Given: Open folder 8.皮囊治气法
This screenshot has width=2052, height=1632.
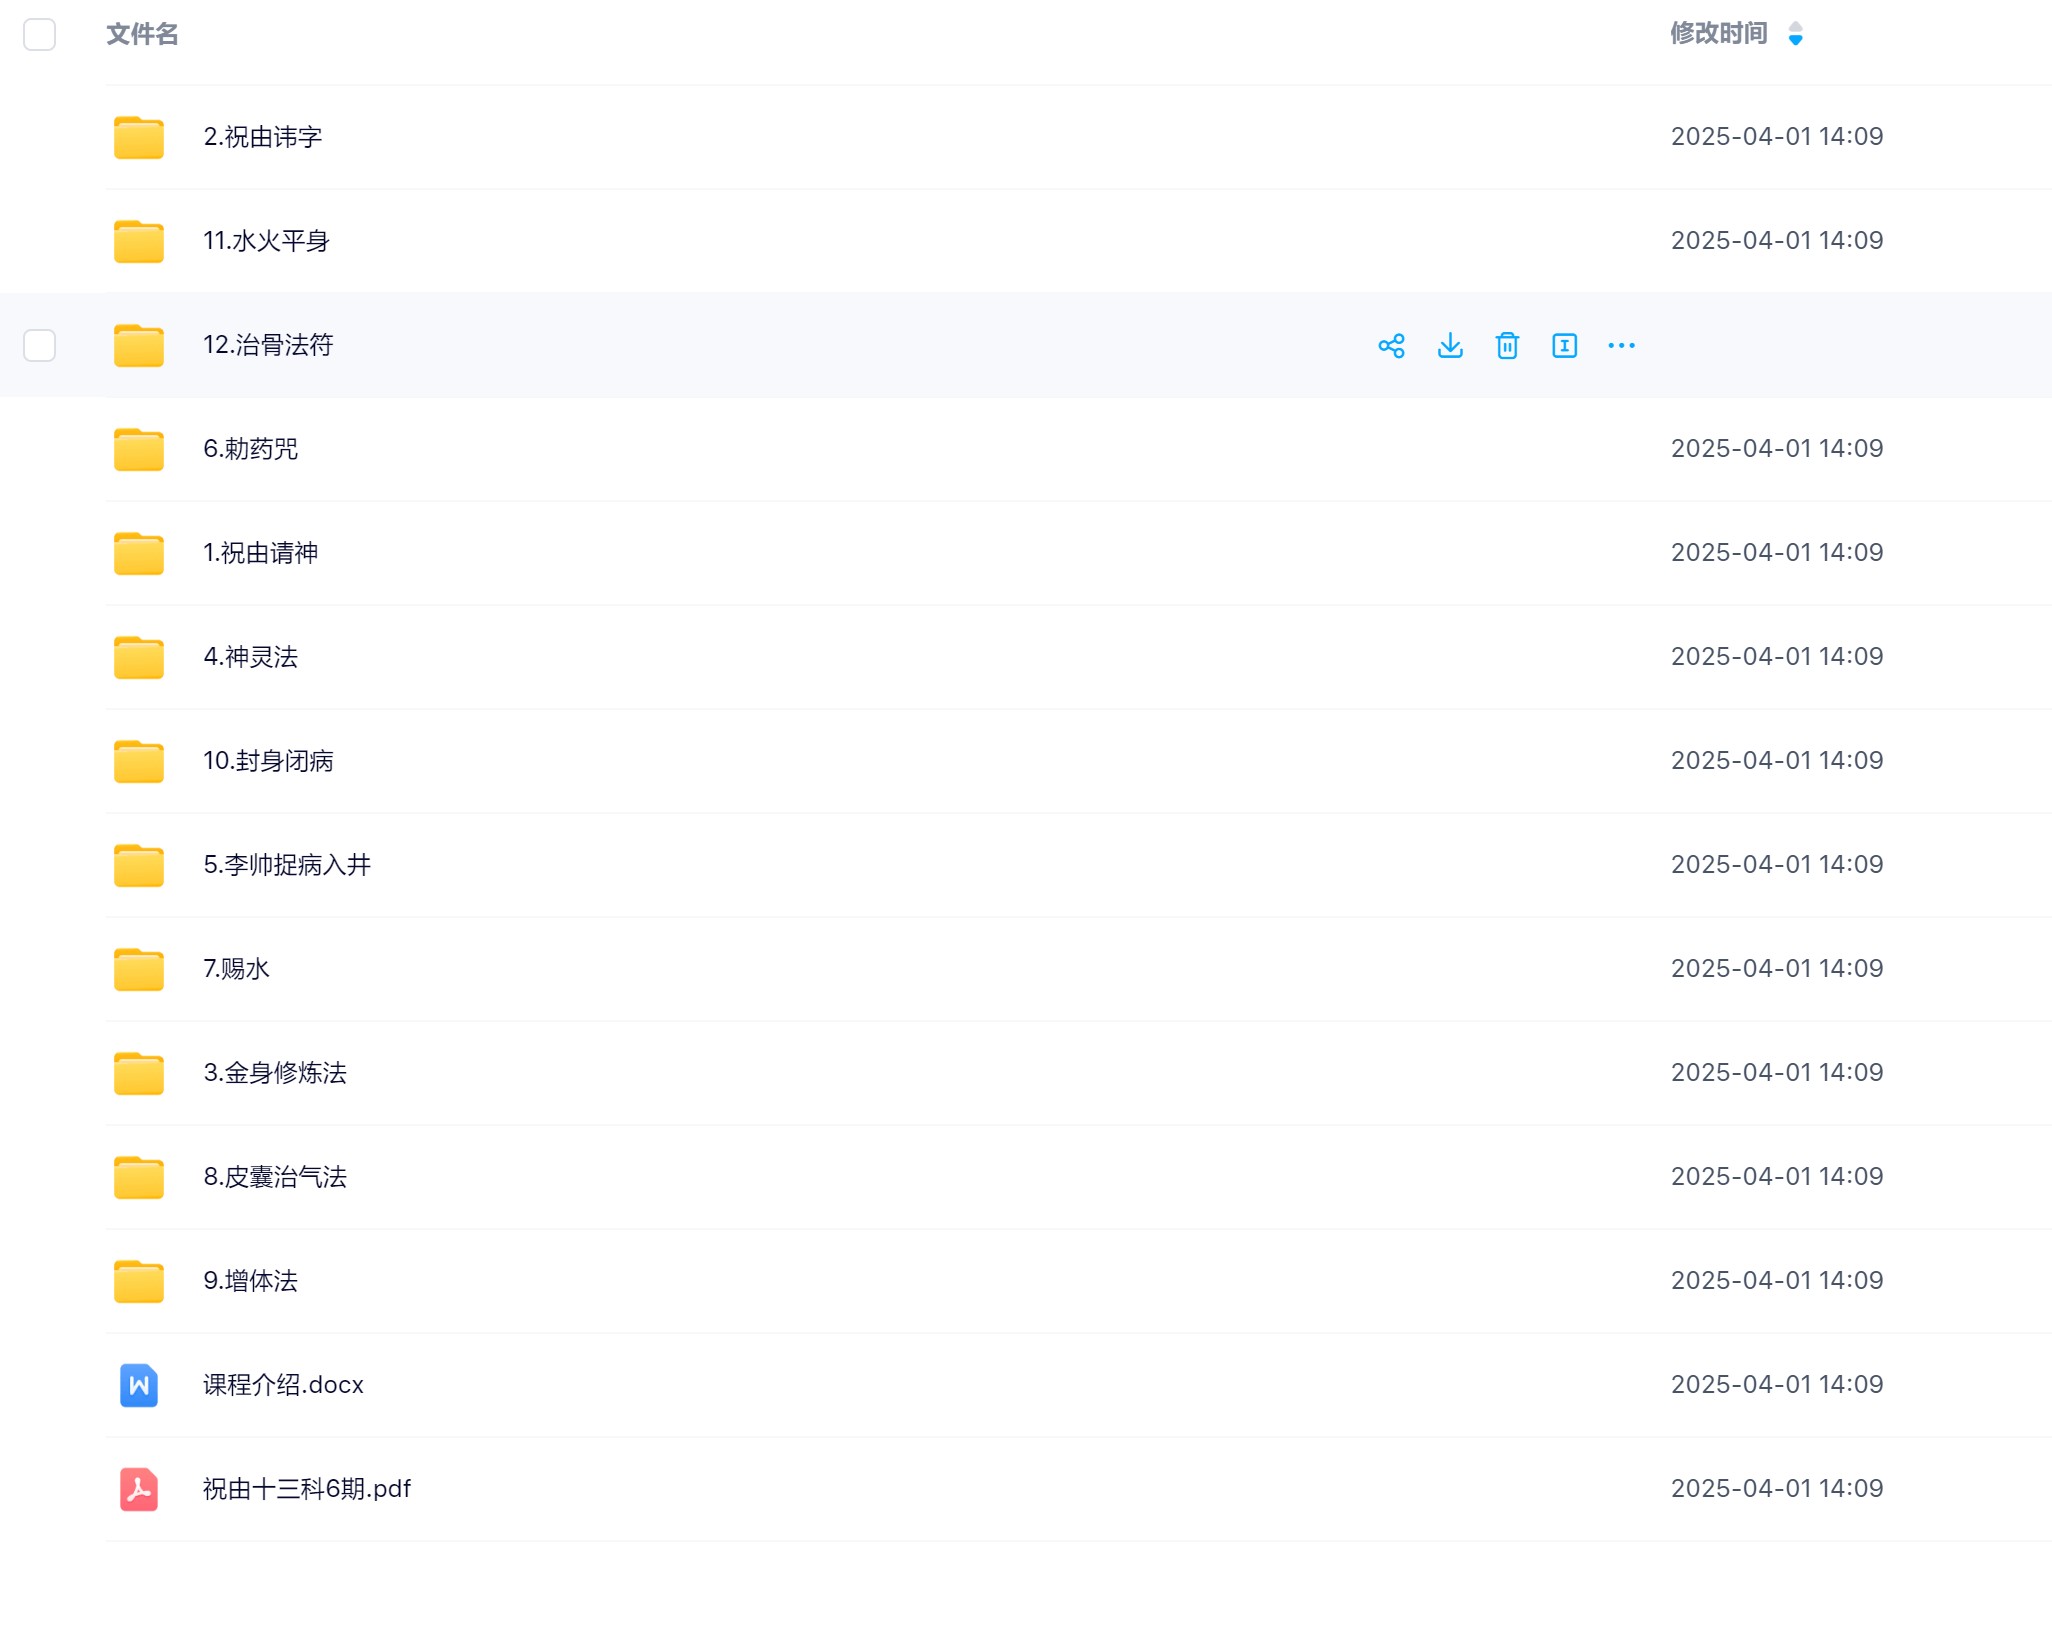Looking at the screenshot, I should point(275,1177).
